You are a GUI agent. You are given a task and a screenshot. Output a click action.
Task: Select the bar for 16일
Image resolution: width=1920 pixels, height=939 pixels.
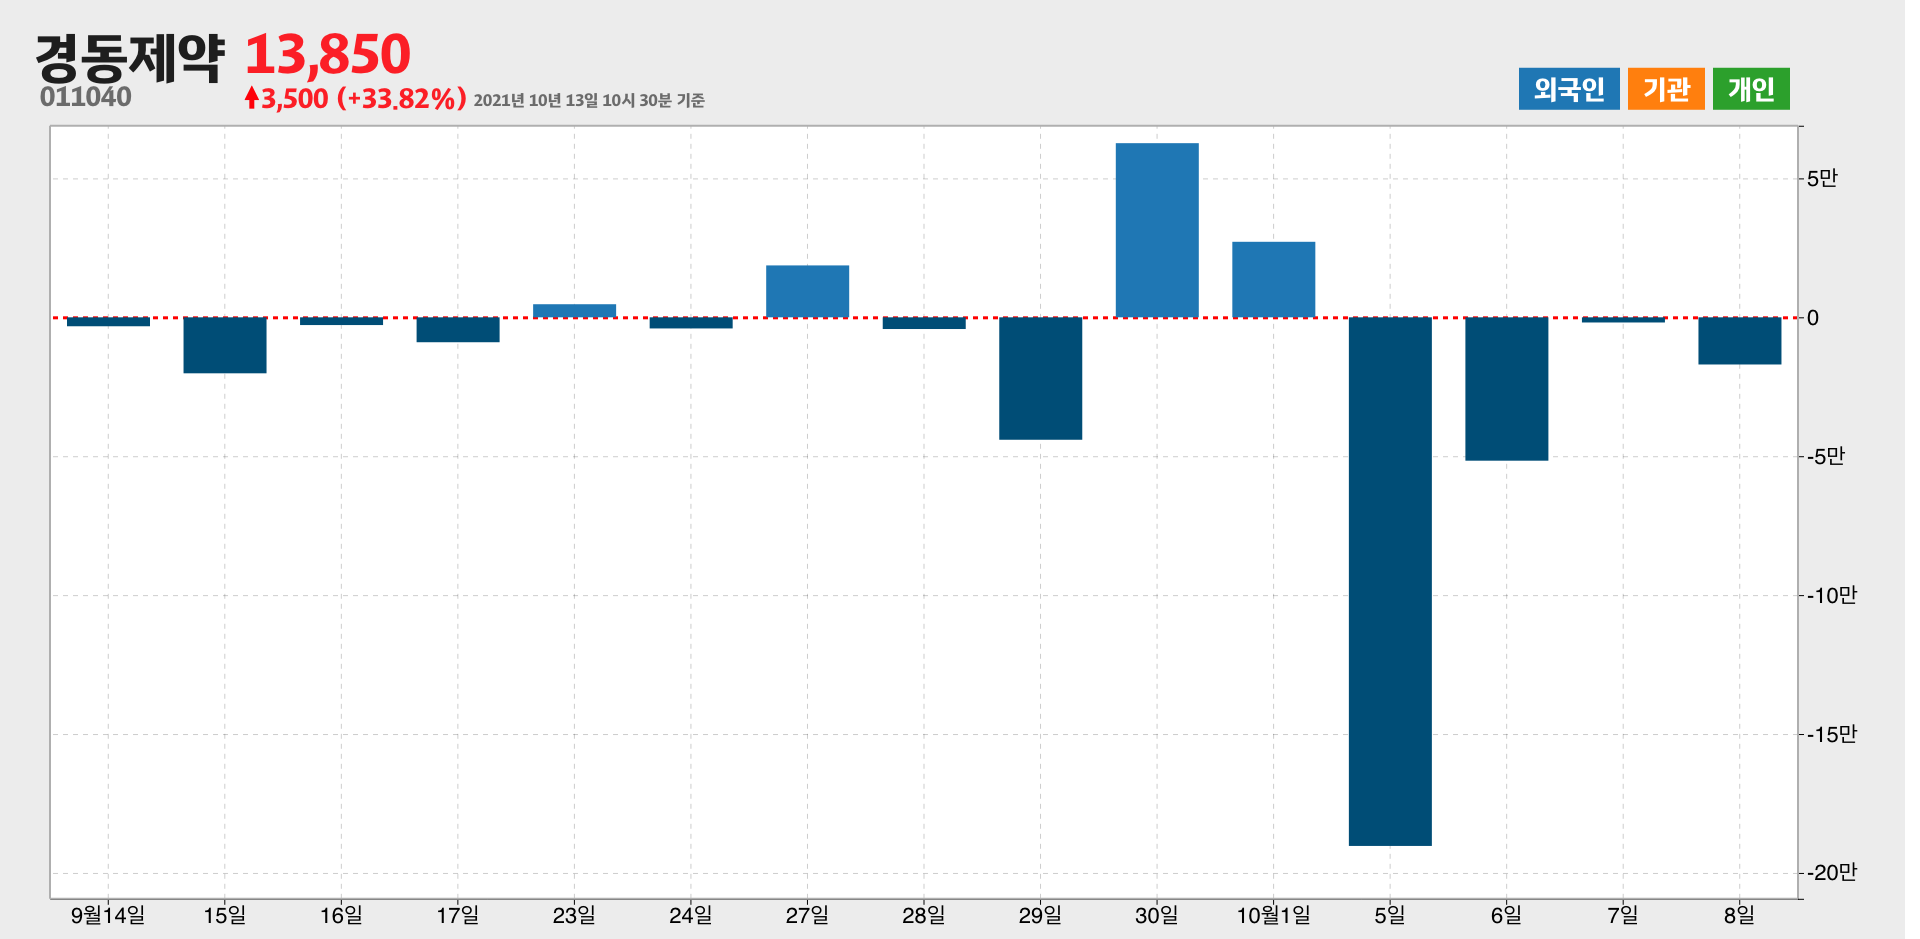(341, 321)
